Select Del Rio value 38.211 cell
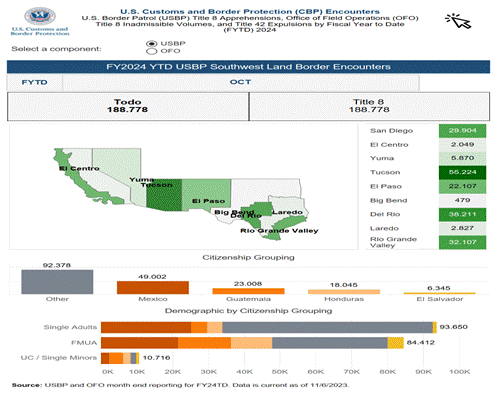The image size is (497, 396). [x=462, y=214]
